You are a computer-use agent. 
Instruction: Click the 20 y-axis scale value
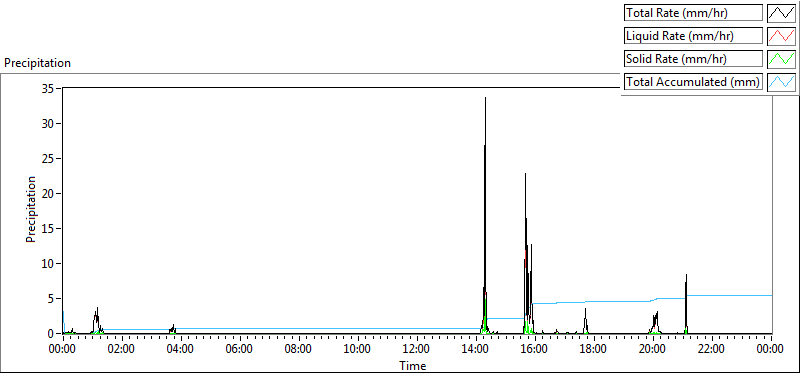[x=49, y=193]
